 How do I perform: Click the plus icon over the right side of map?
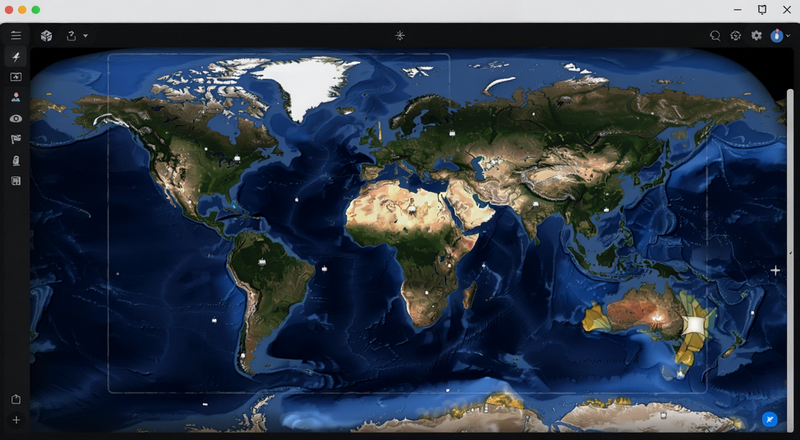click(x=775, y=271)
